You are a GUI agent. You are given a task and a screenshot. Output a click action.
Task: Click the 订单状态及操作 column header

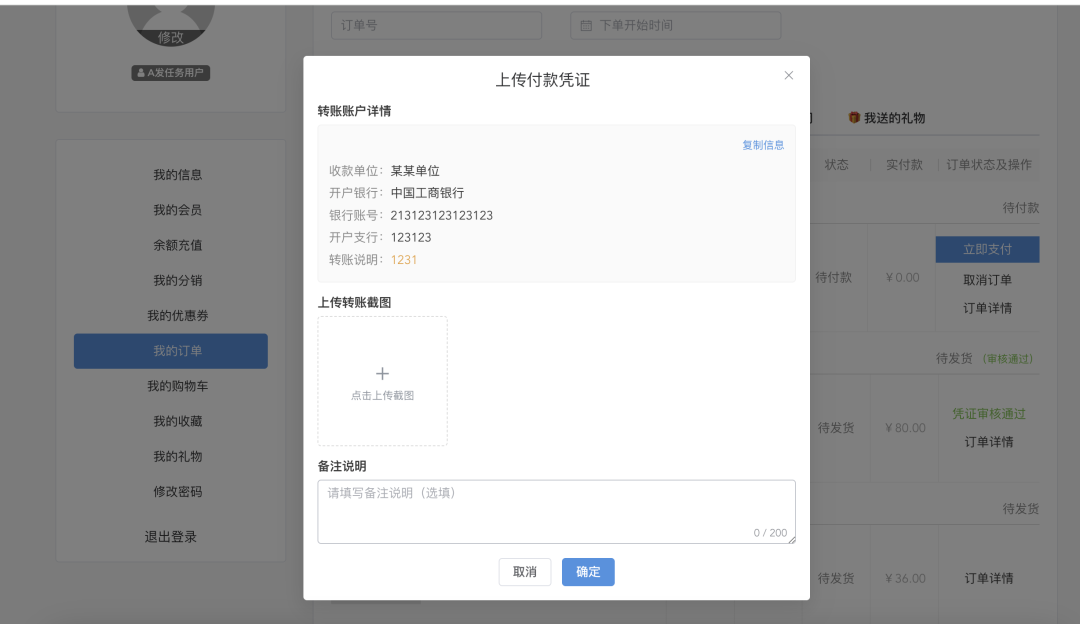[x=988, y=165]
